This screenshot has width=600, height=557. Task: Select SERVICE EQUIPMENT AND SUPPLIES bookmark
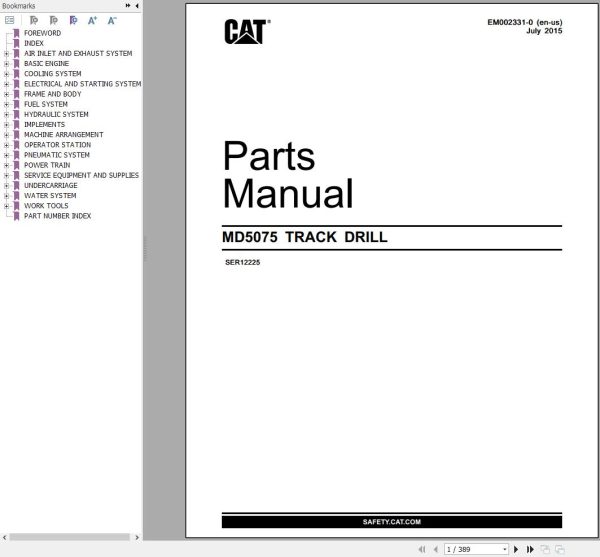coord(81,175)
